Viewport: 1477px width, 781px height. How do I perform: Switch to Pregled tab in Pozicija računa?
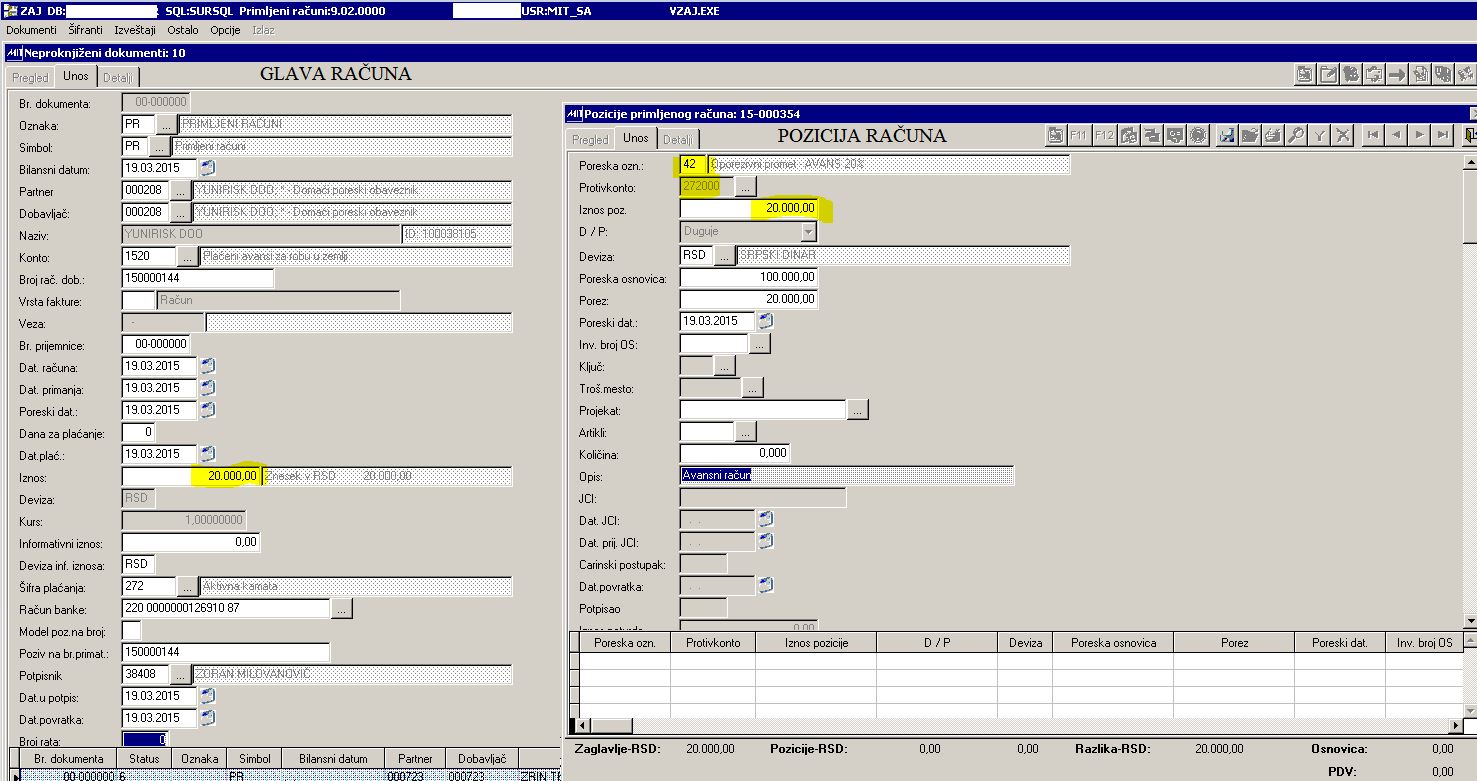590,140
